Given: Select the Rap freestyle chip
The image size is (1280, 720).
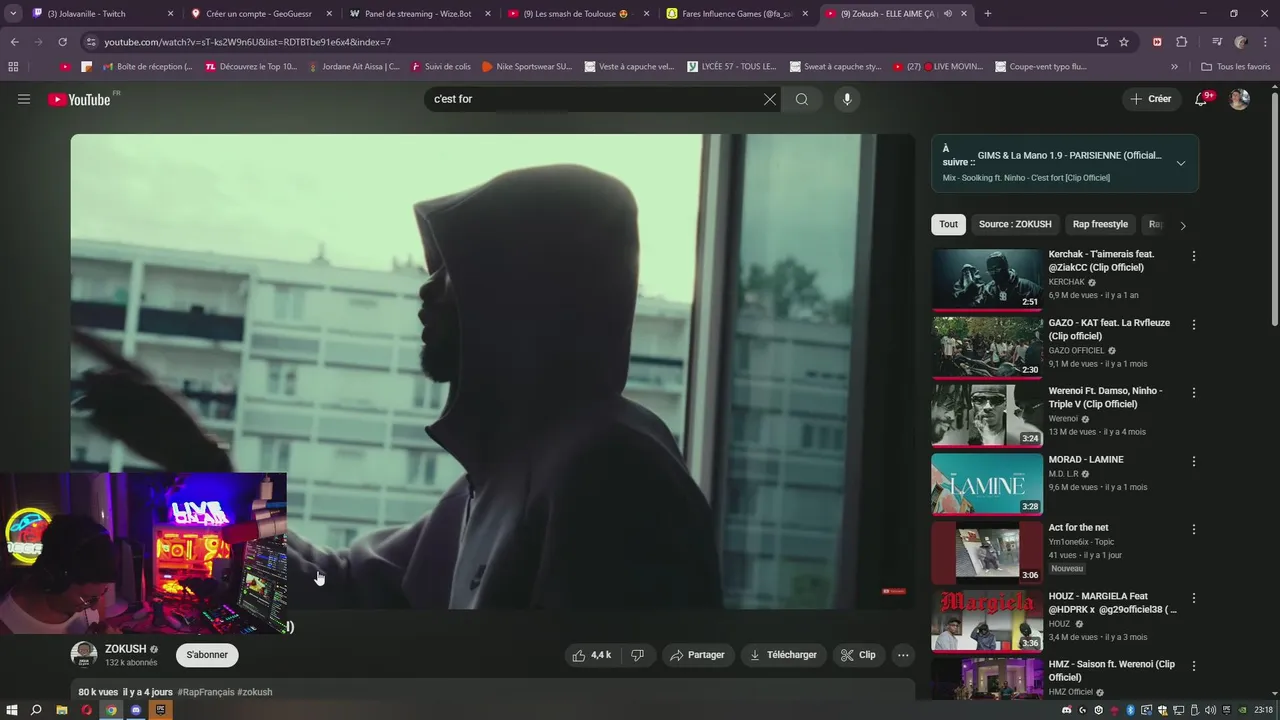Looking at the screenshot, I should click(1100, 224).
